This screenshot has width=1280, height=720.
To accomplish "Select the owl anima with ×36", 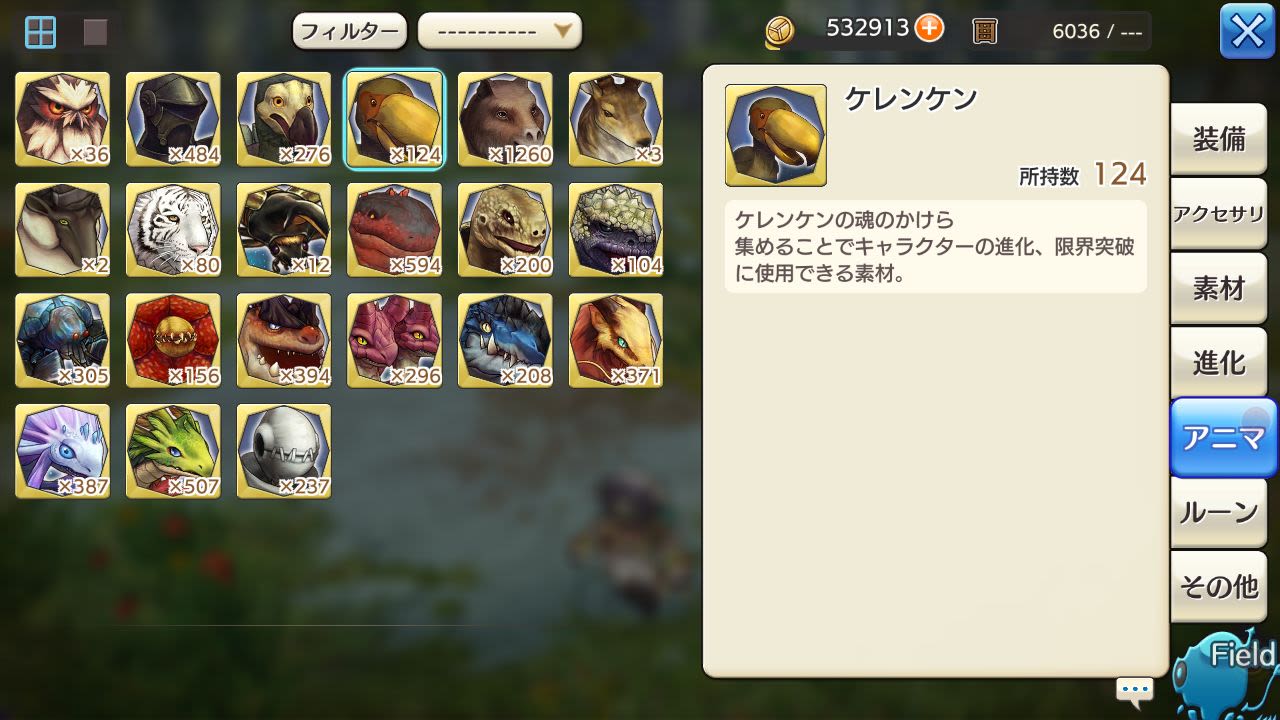I will pyautogui.click(x=63, y=119).
